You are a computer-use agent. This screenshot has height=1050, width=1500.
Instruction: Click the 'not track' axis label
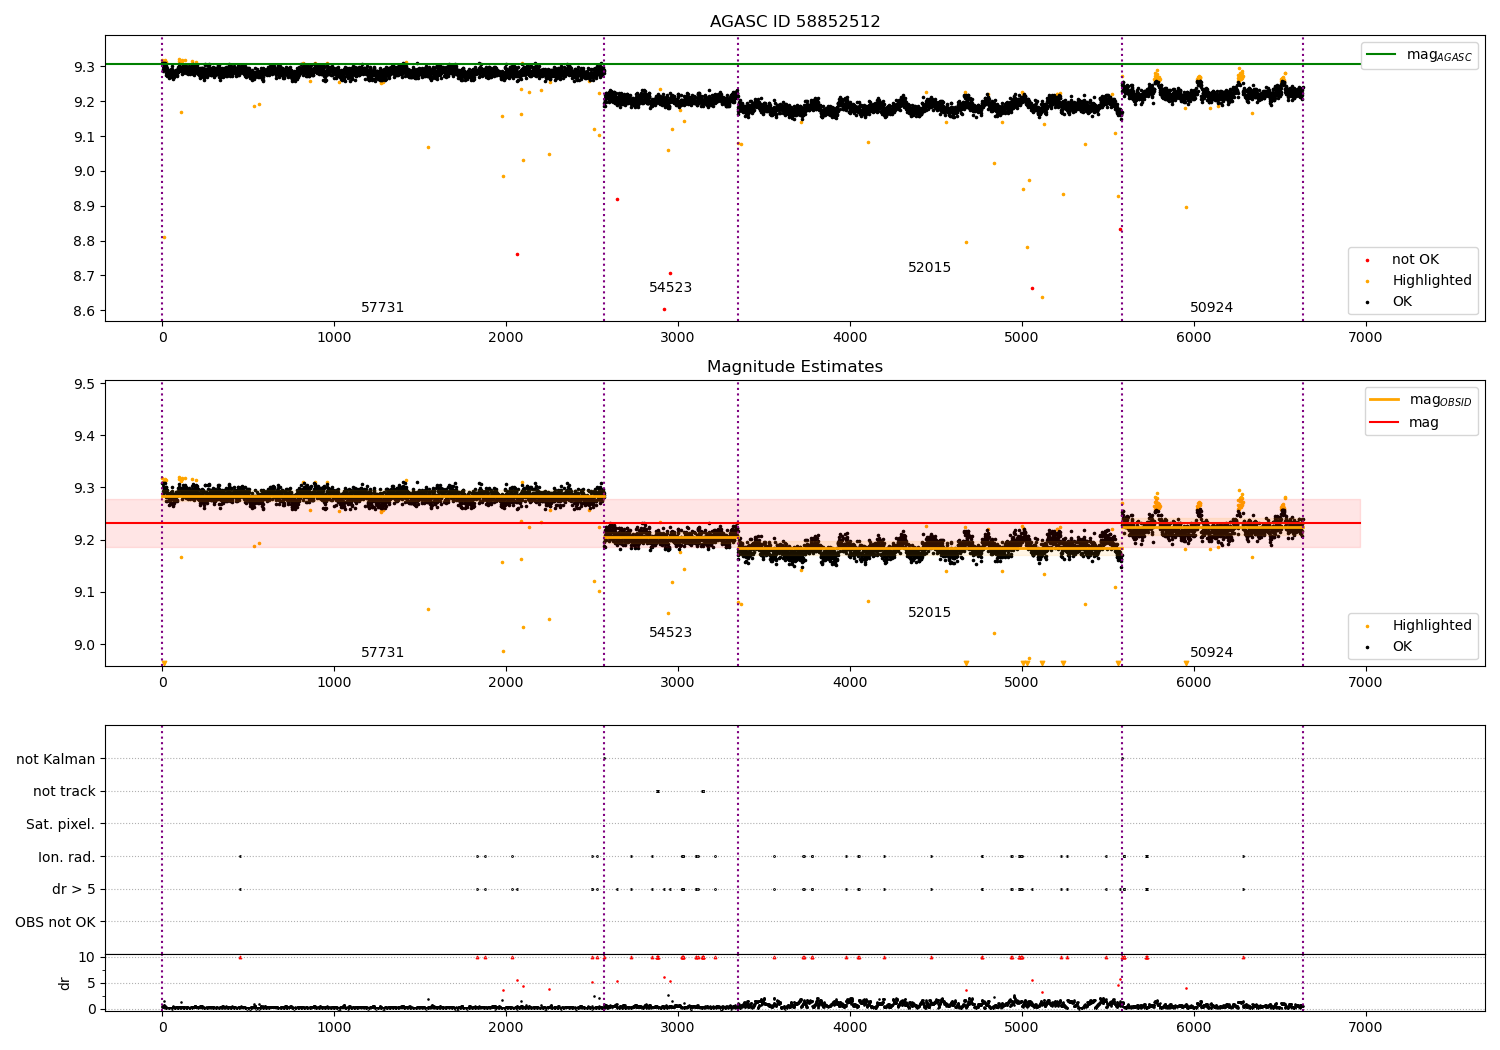pyautogui.click(x=64, y=792)
